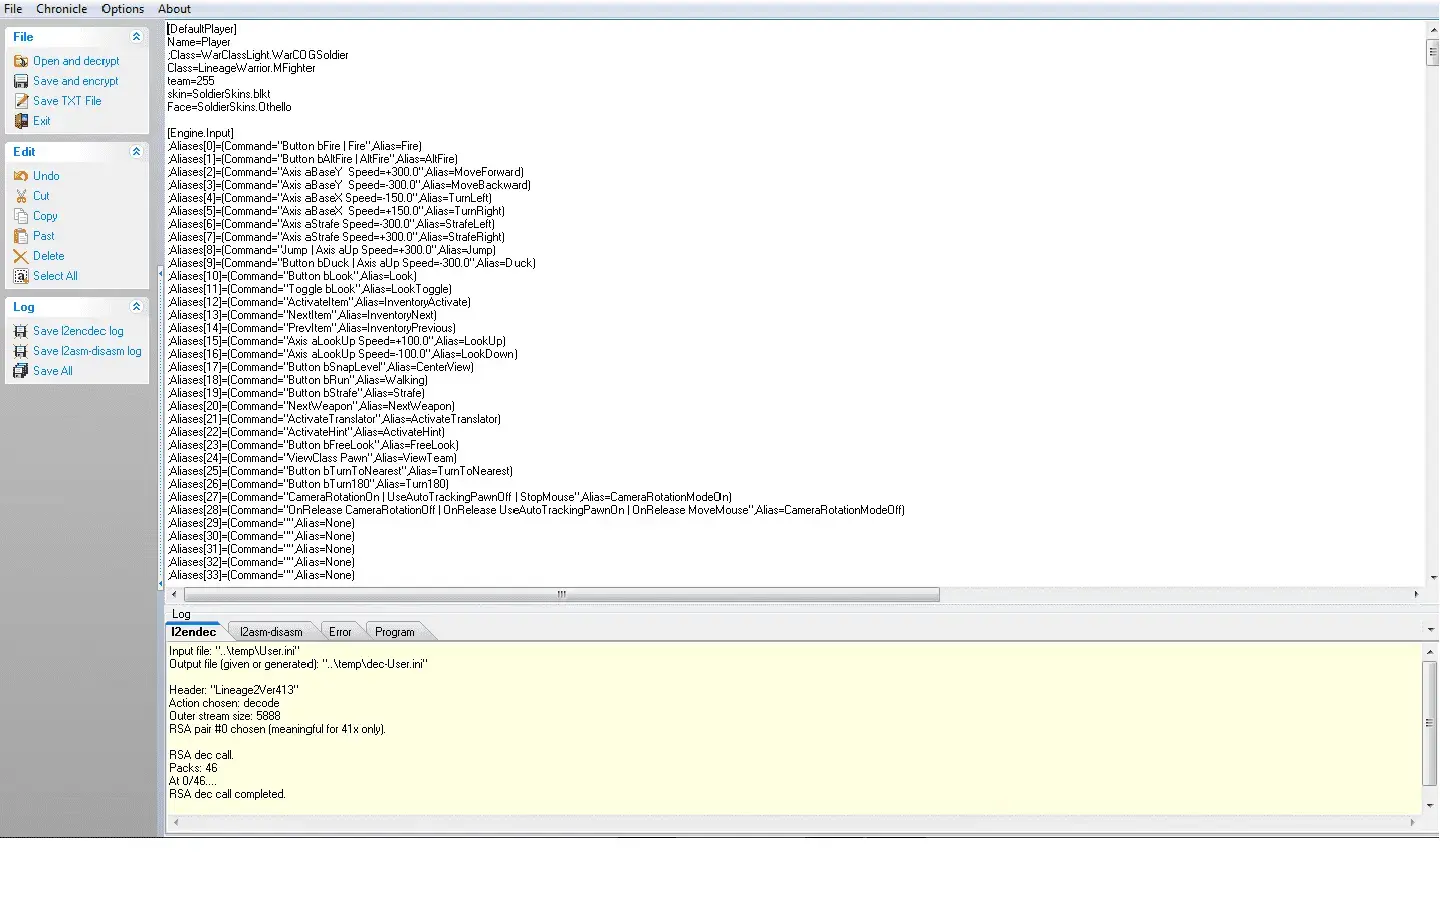
Task: Click the team=255 line
Action: [191, 81]
